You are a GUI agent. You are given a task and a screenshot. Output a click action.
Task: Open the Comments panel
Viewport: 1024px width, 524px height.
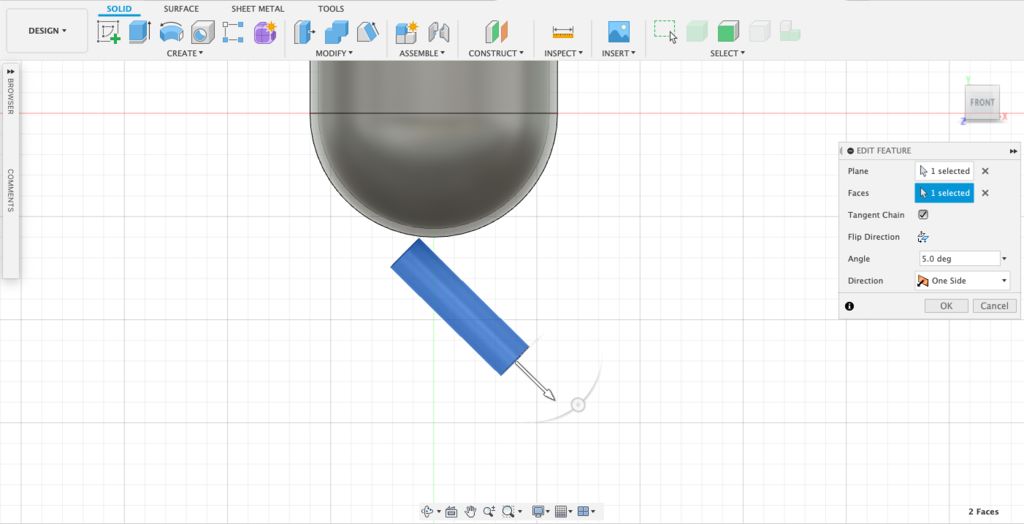10,190
